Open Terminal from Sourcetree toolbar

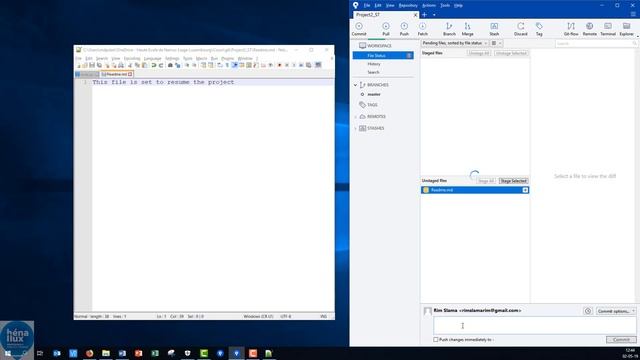pyautogui.click(x=608, y=29)
